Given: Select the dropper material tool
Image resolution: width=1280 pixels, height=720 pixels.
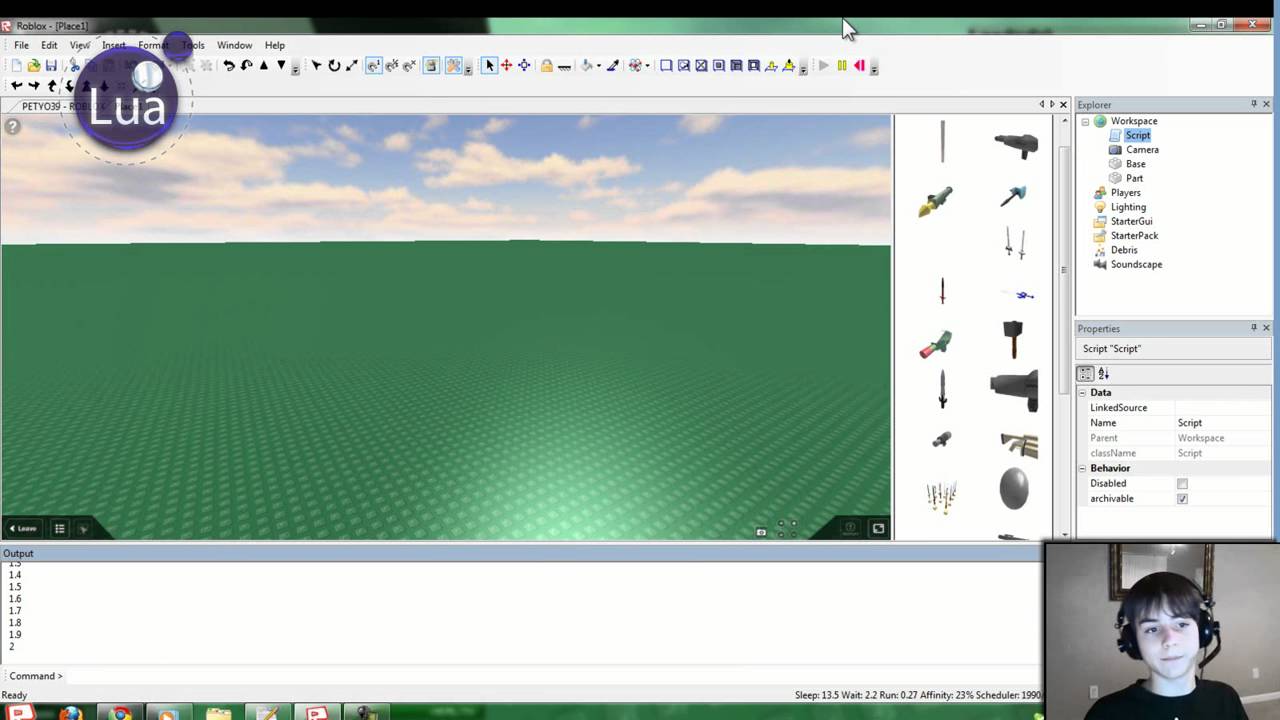Looking at the screenshot, I should 613,66.
